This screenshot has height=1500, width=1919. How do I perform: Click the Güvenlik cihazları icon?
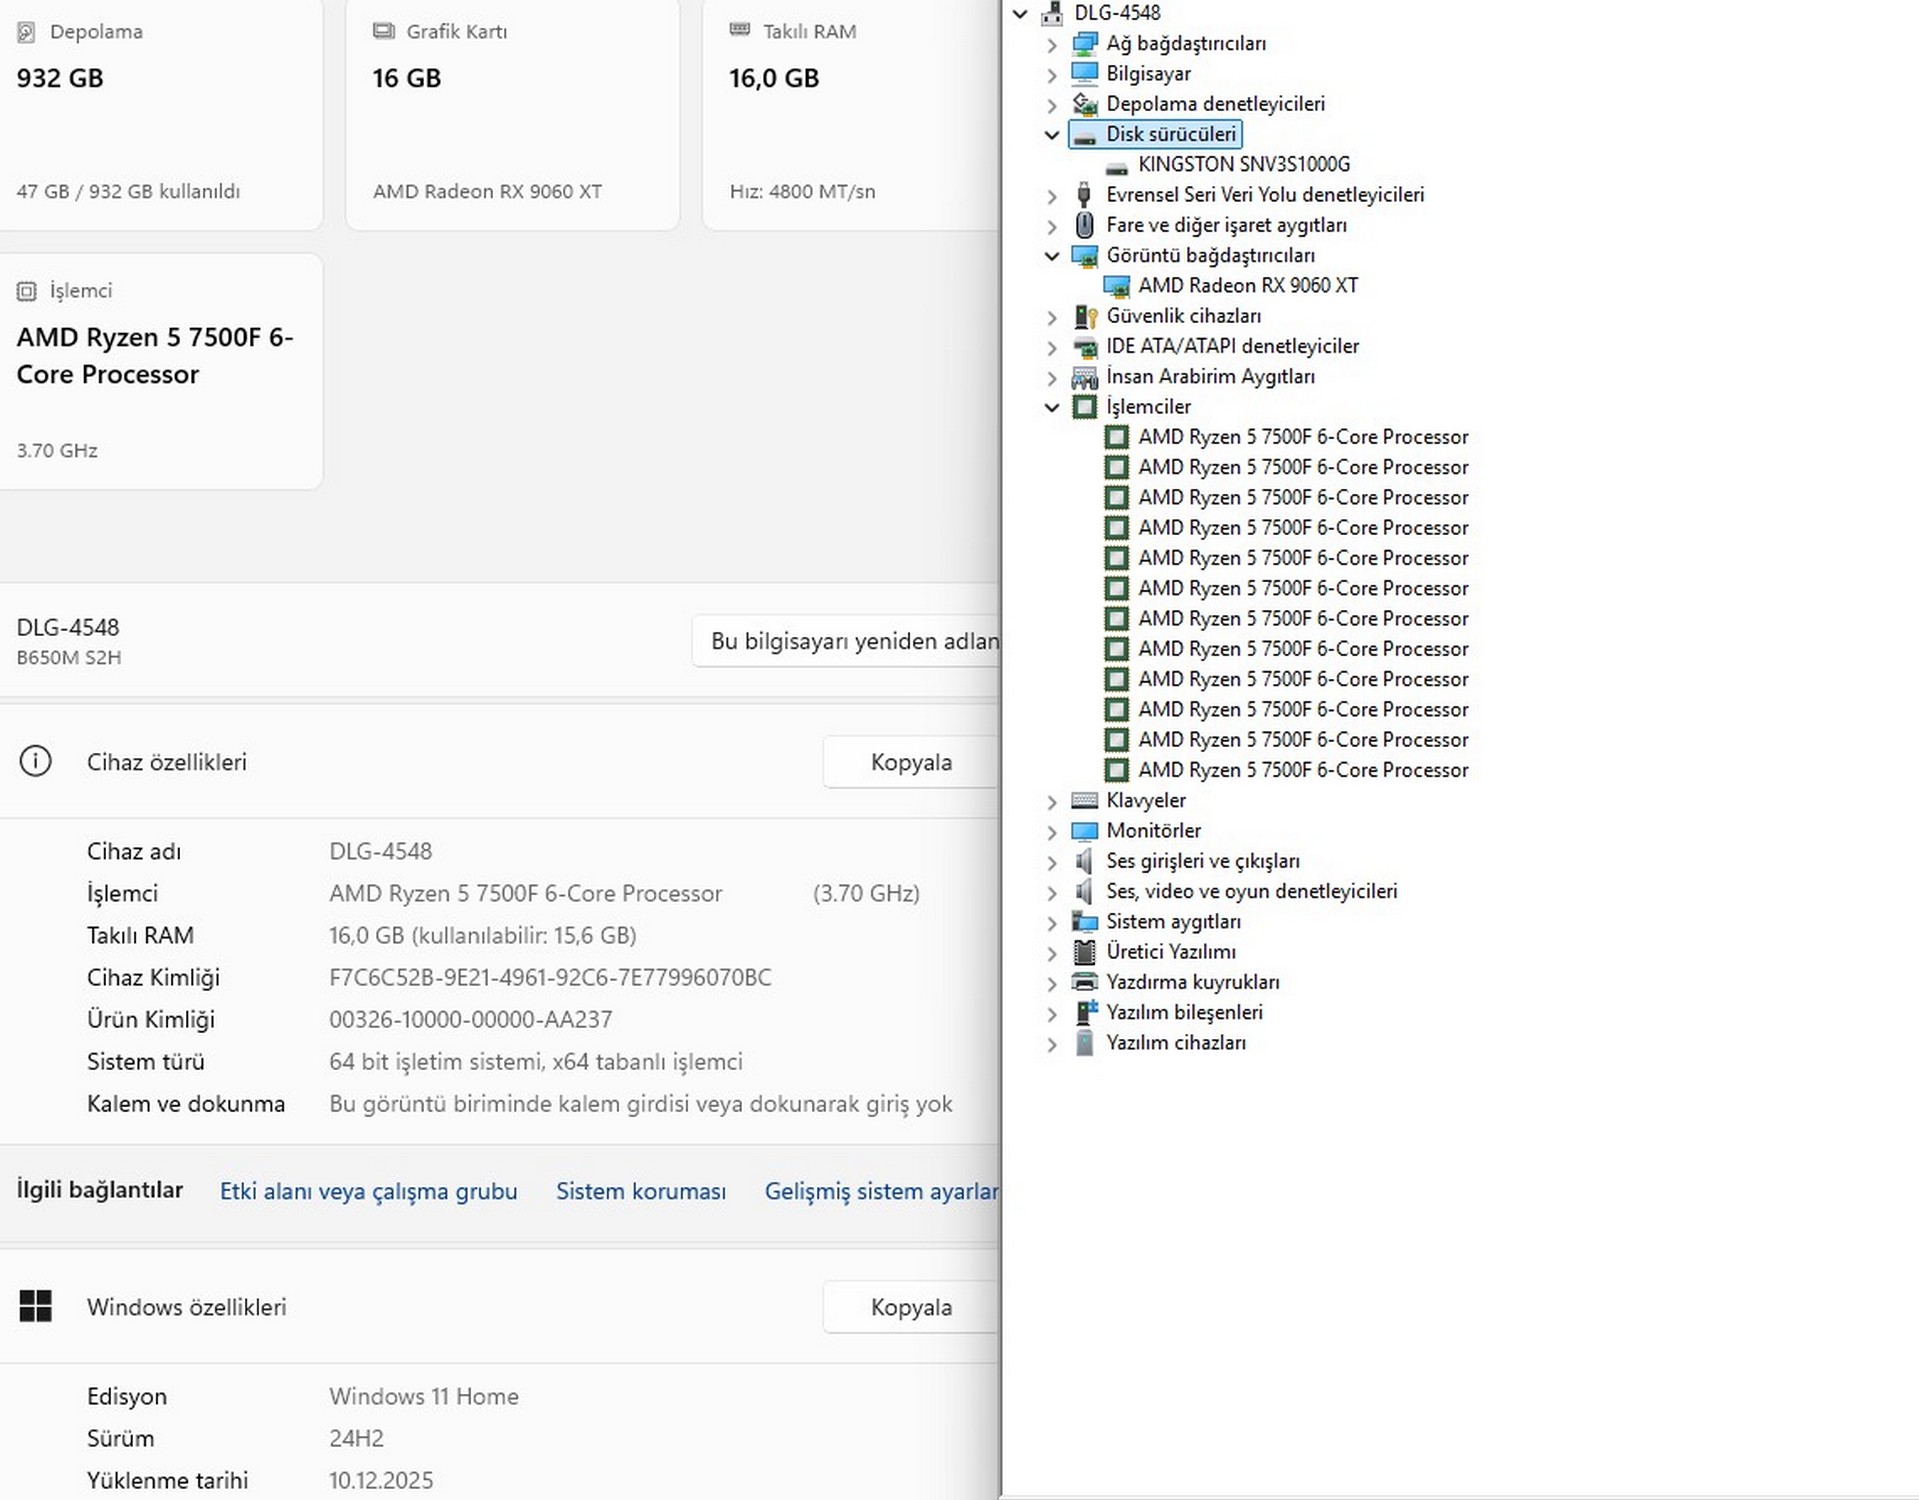1084,316
